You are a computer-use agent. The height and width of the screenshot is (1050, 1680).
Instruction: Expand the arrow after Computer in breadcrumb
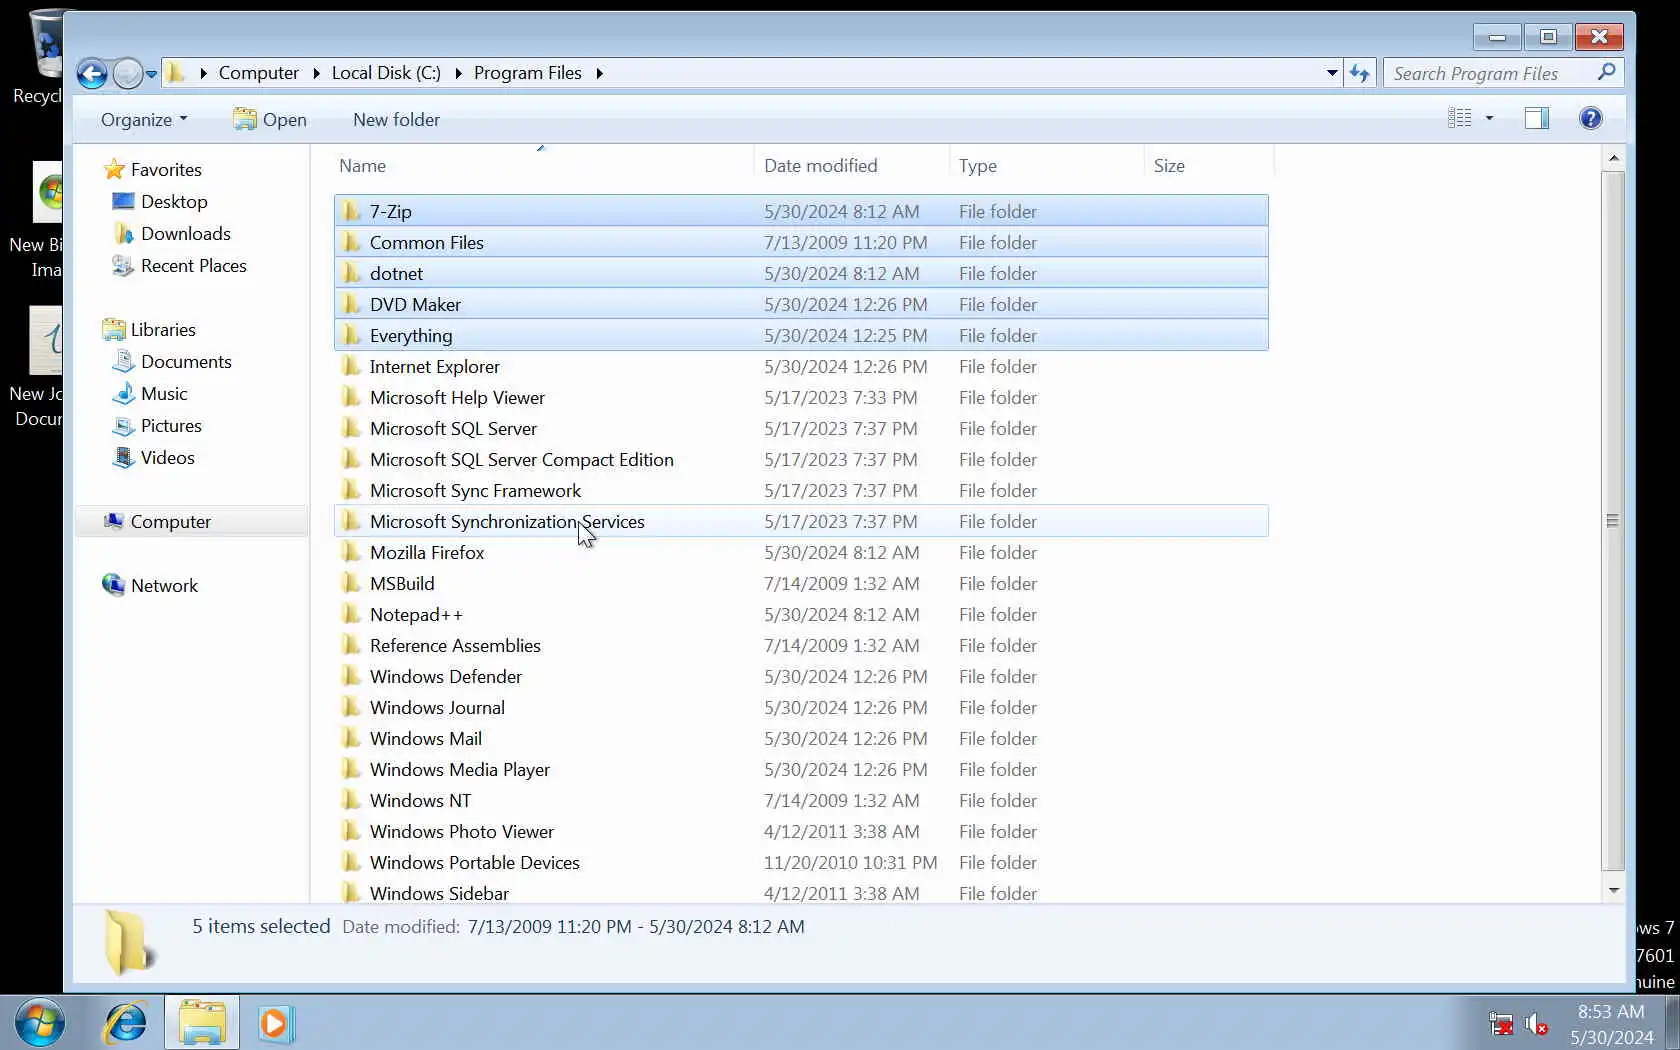click(316, 73)
